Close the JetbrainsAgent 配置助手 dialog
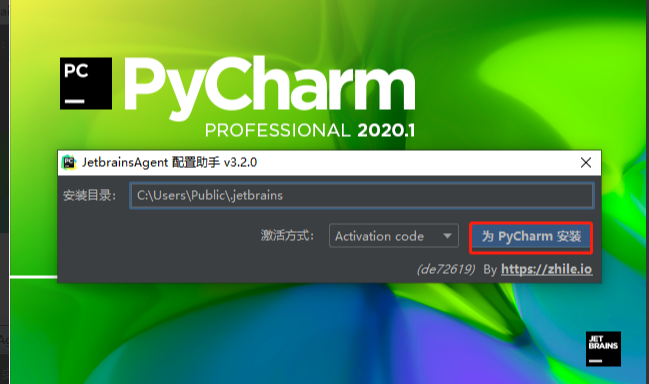 click(x=586, y=163)
